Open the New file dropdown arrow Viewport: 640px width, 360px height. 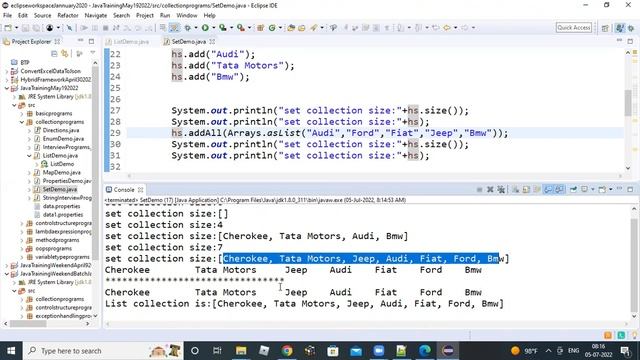point(16,28)
